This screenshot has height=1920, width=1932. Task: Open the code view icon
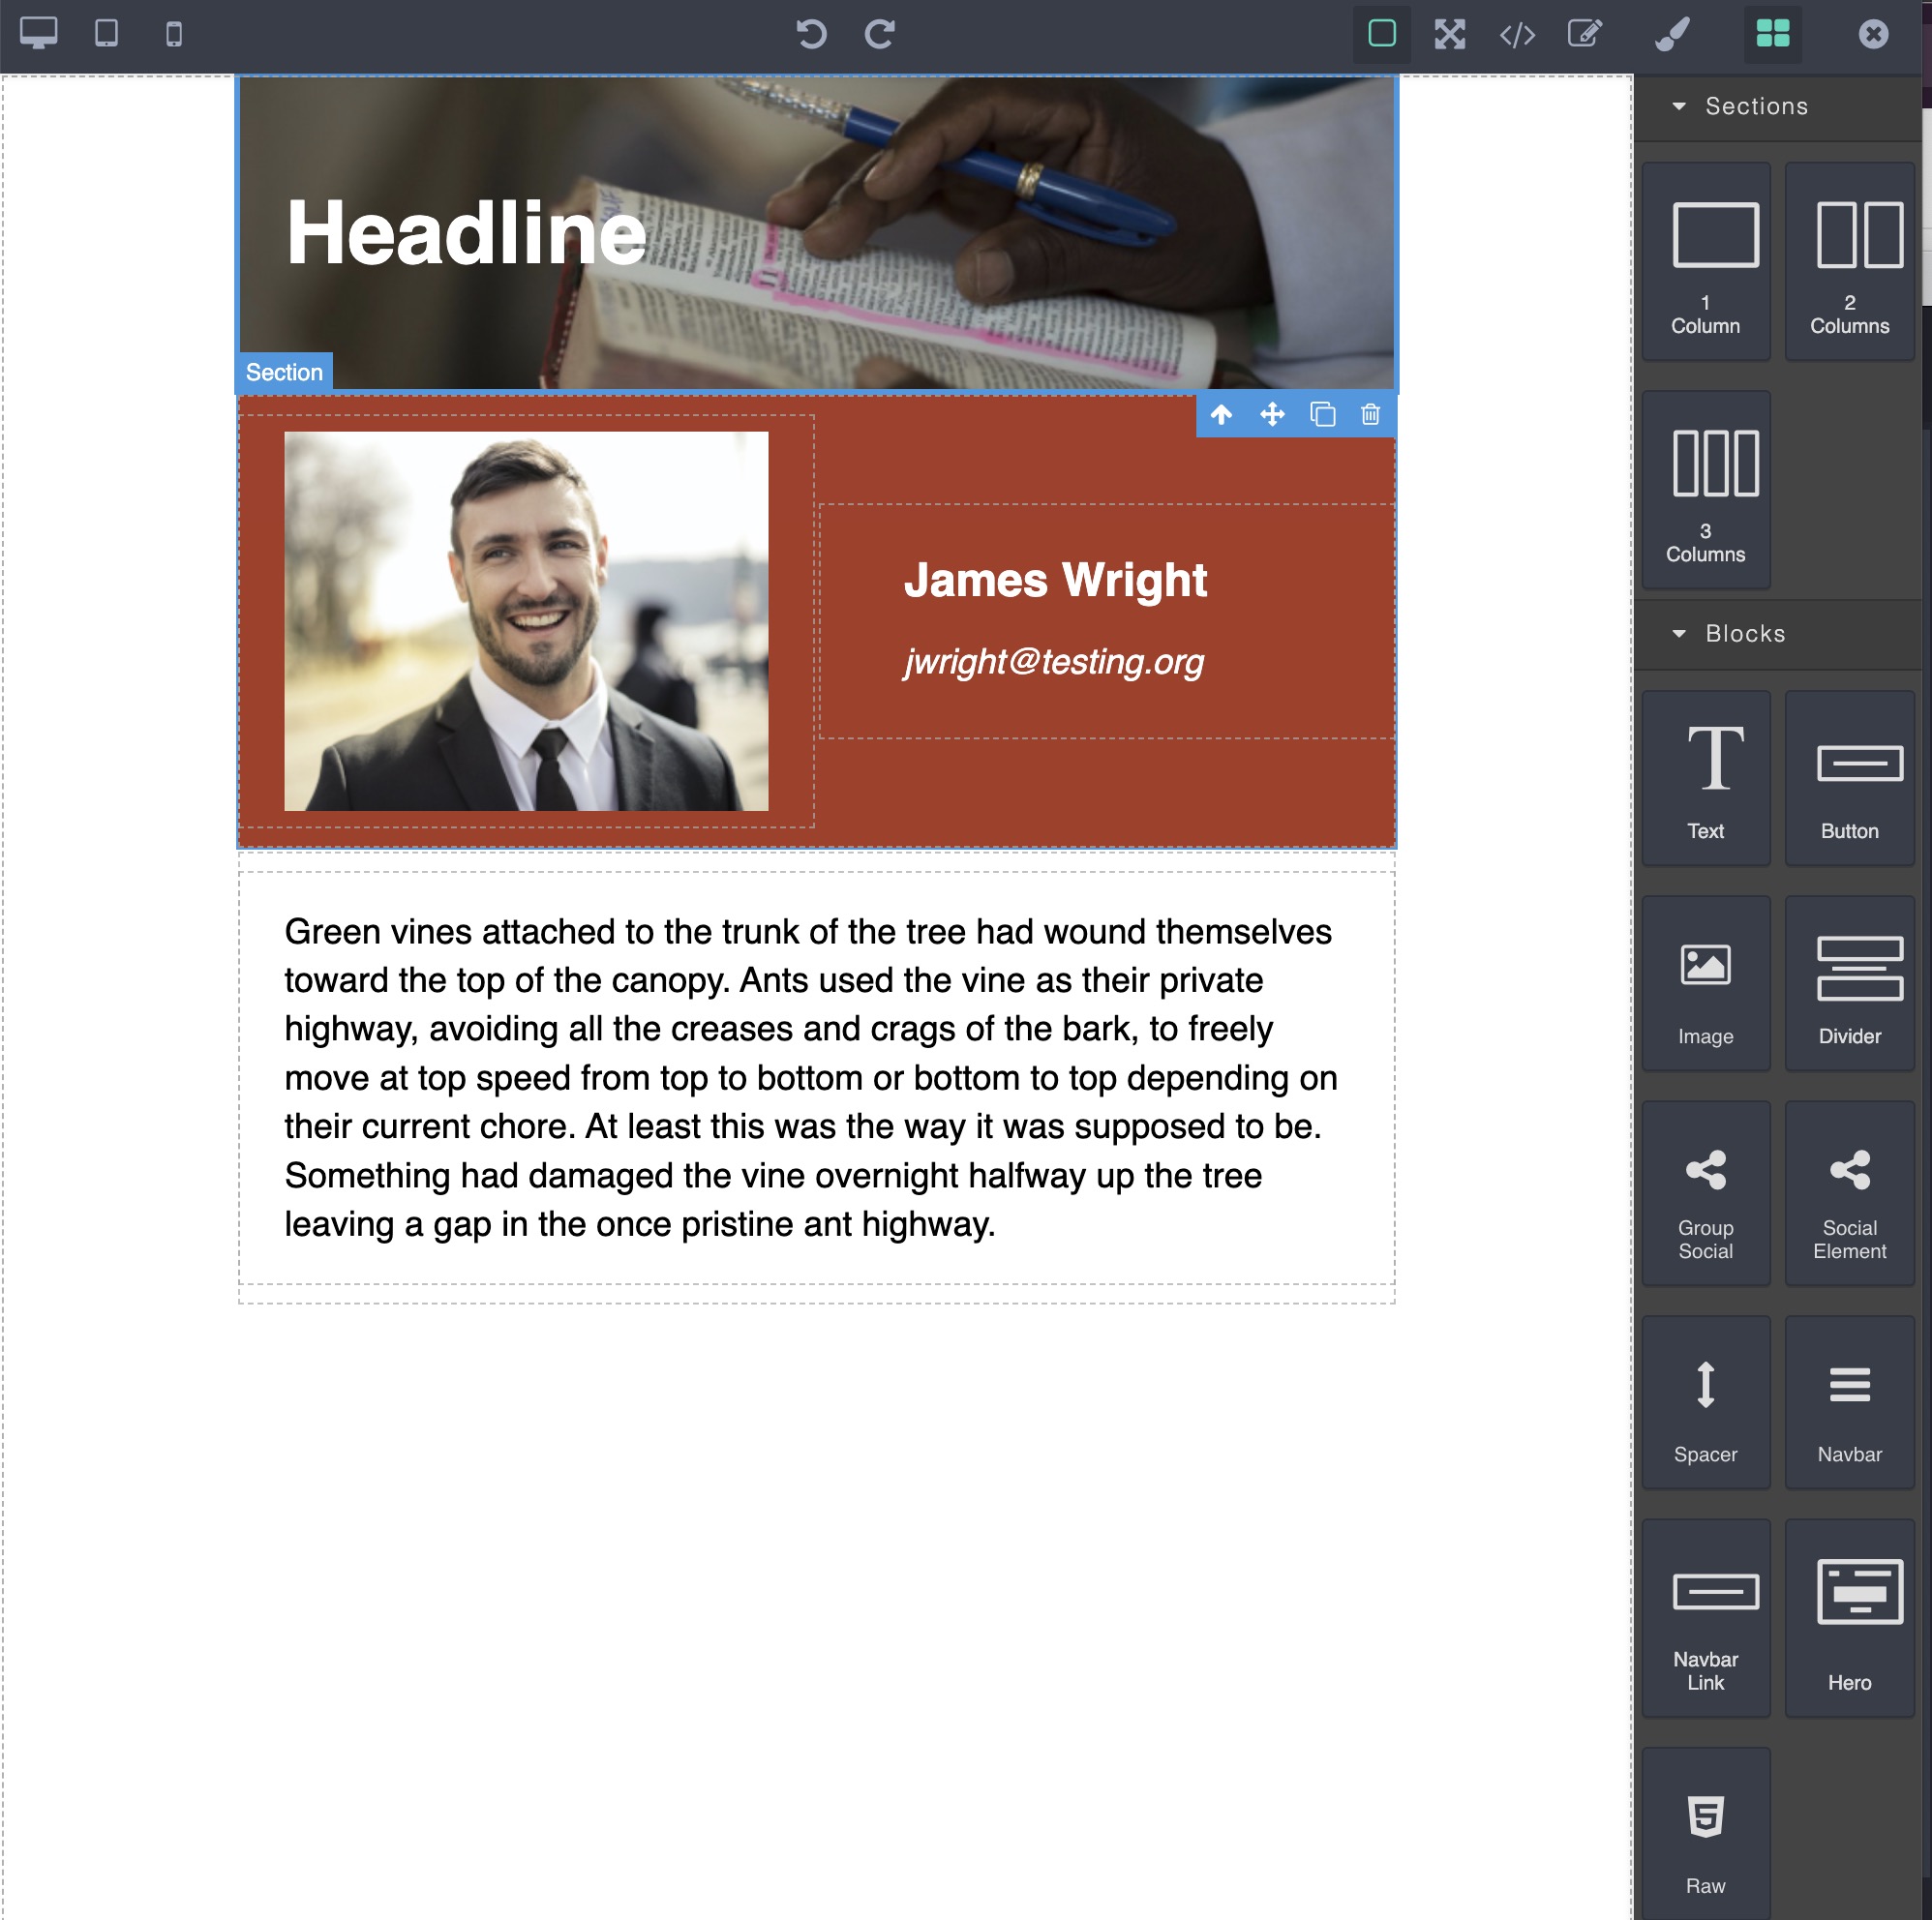[1517, 34]
